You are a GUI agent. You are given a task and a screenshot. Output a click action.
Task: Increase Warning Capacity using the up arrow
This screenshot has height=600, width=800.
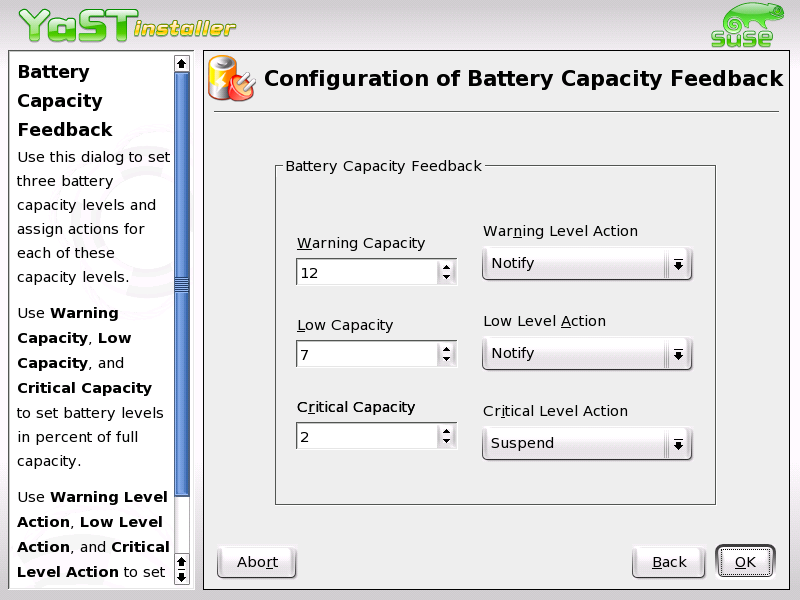(x=448, y=266)
